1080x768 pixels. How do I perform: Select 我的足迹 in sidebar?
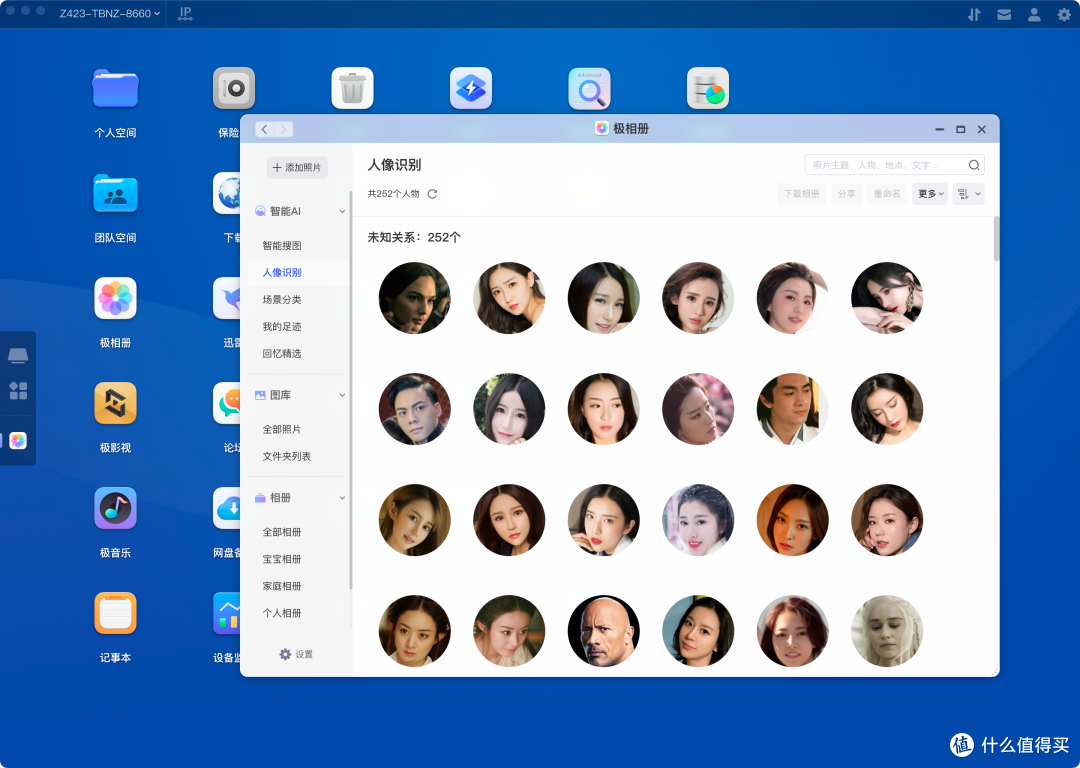pos(282,326)
